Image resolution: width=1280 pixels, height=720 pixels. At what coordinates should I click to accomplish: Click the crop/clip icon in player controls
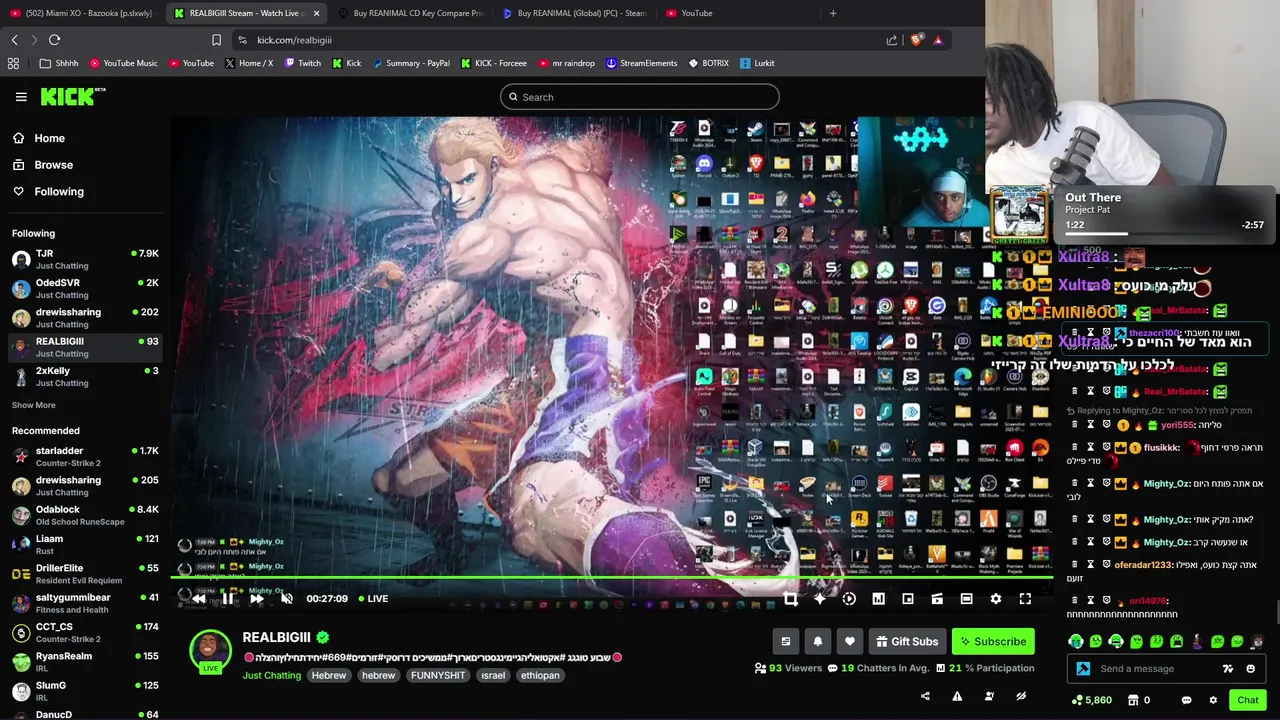[790, 599]
